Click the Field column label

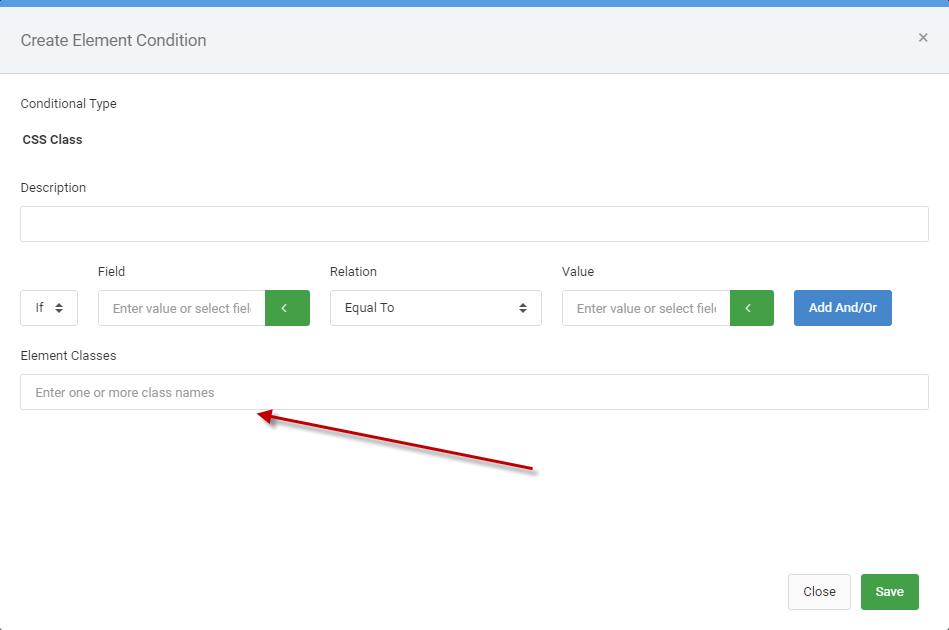coord(111,272)
